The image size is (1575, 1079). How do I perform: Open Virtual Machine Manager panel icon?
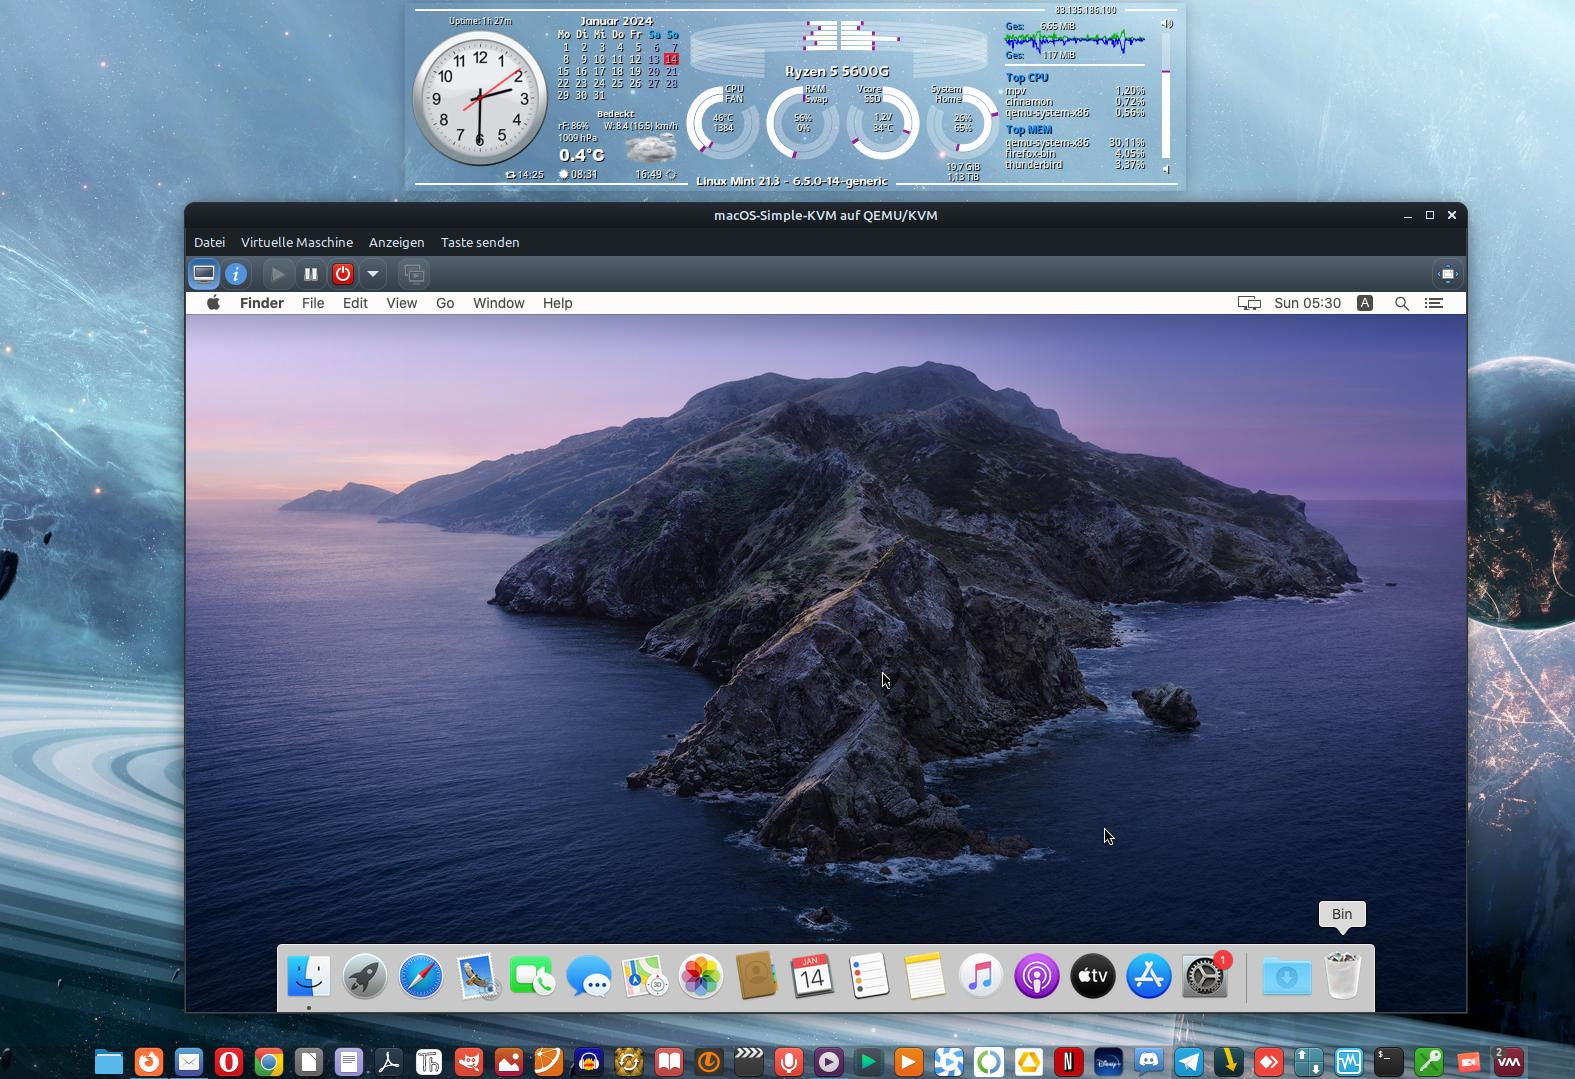1509,1061
